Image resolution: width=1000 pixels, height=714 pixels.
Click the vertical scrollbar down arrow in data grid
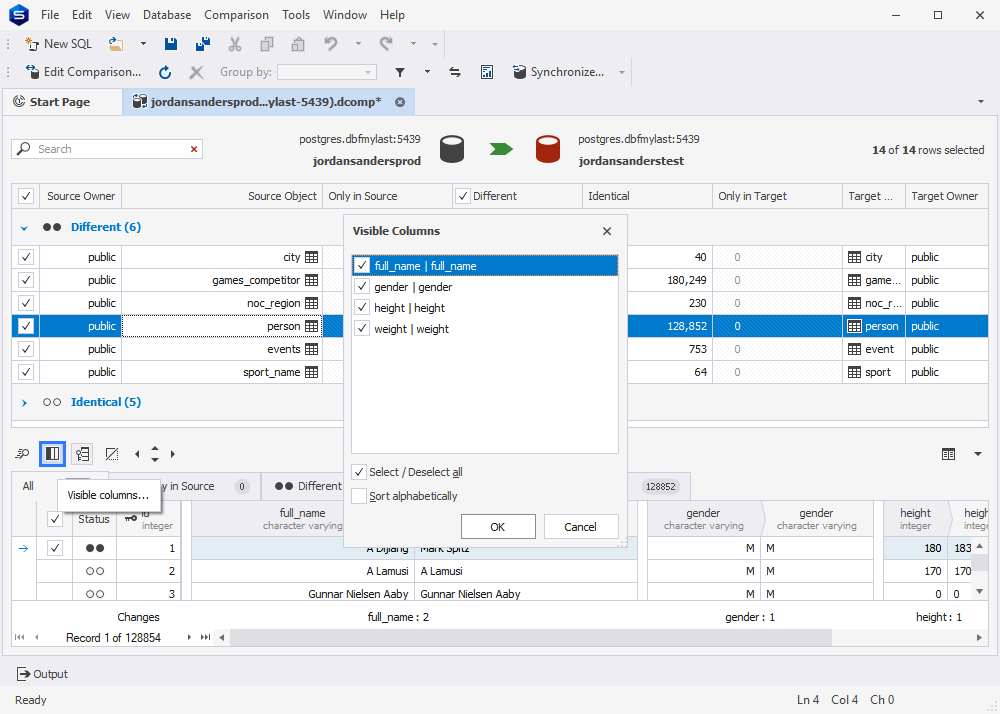coord(980,592)
